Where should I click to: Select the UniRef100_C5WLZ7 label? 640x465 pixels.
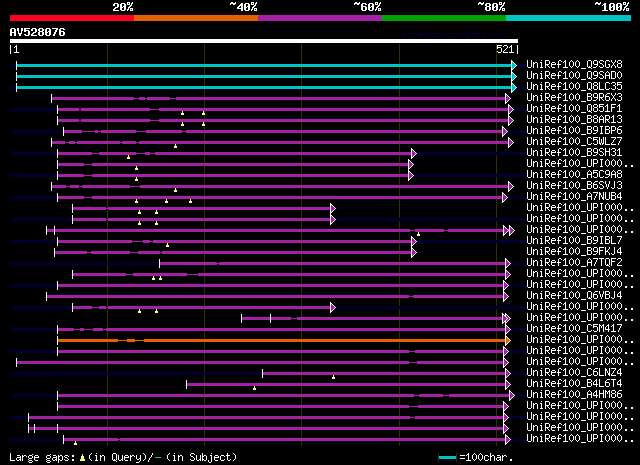574,142
